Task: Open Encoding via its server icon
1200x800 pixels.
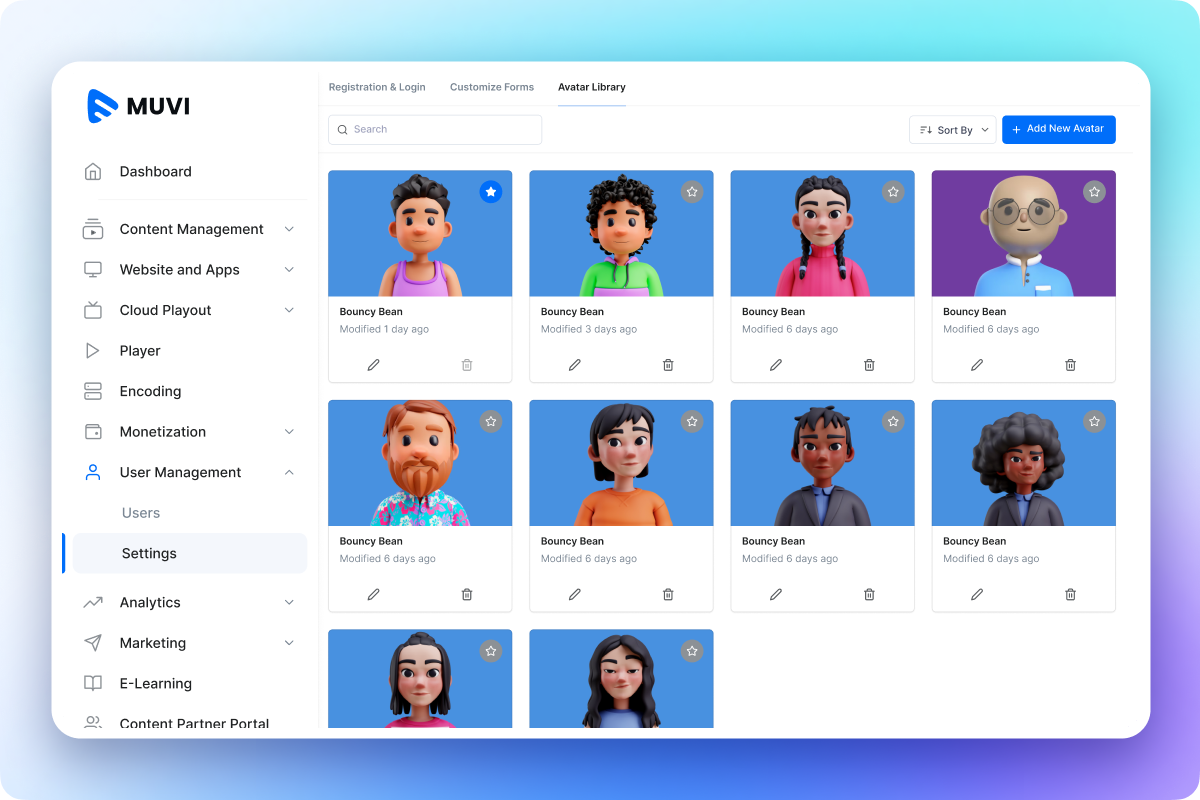Action: (x=93, y=391)
